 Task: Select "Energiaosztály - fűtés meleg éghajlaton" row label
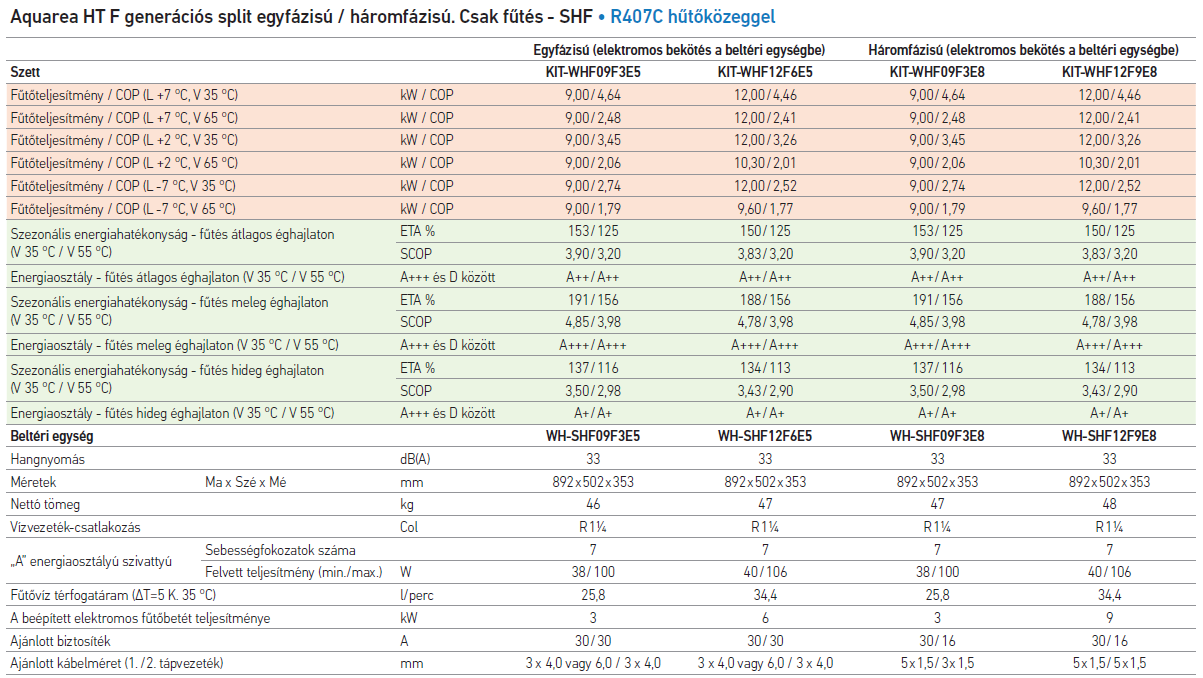(174, 345)
